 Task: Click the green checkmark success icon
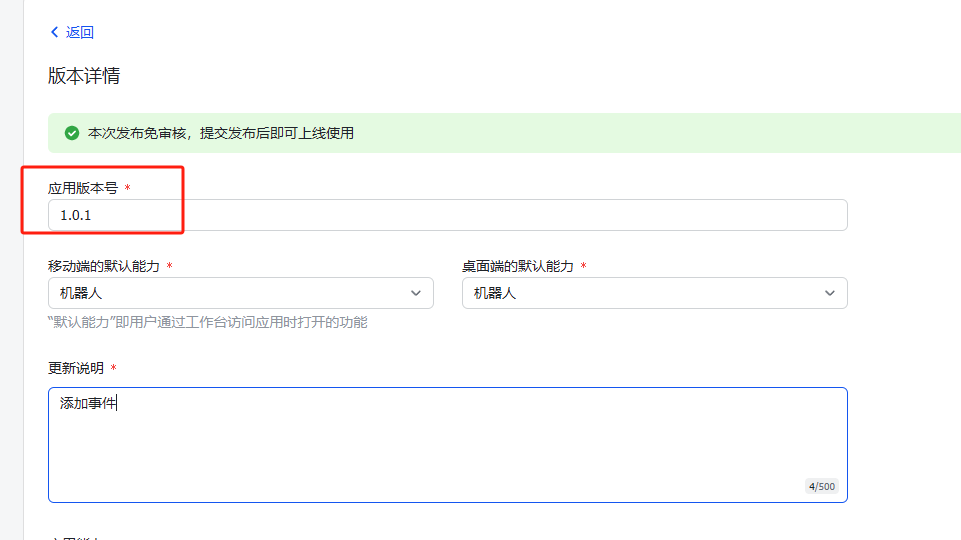click(72, 133)
